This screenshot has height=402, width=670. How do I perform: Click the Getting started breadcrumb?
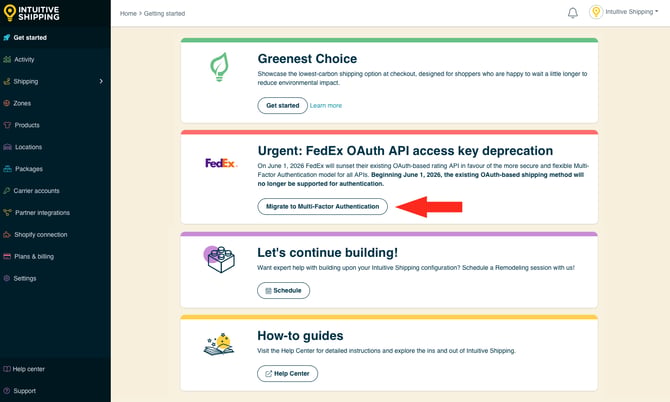click(x=165, y=14)
